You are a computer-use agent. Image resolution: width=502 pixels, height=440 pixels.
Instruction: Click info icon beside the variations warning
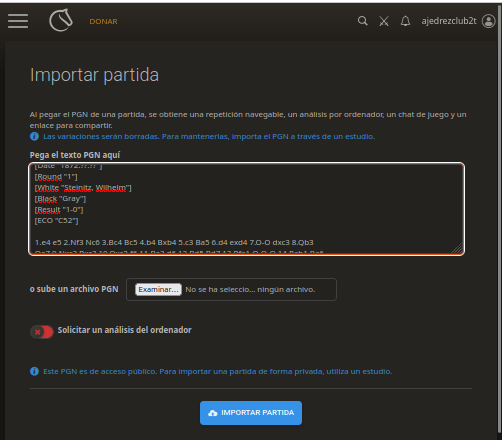pos(34,136)
